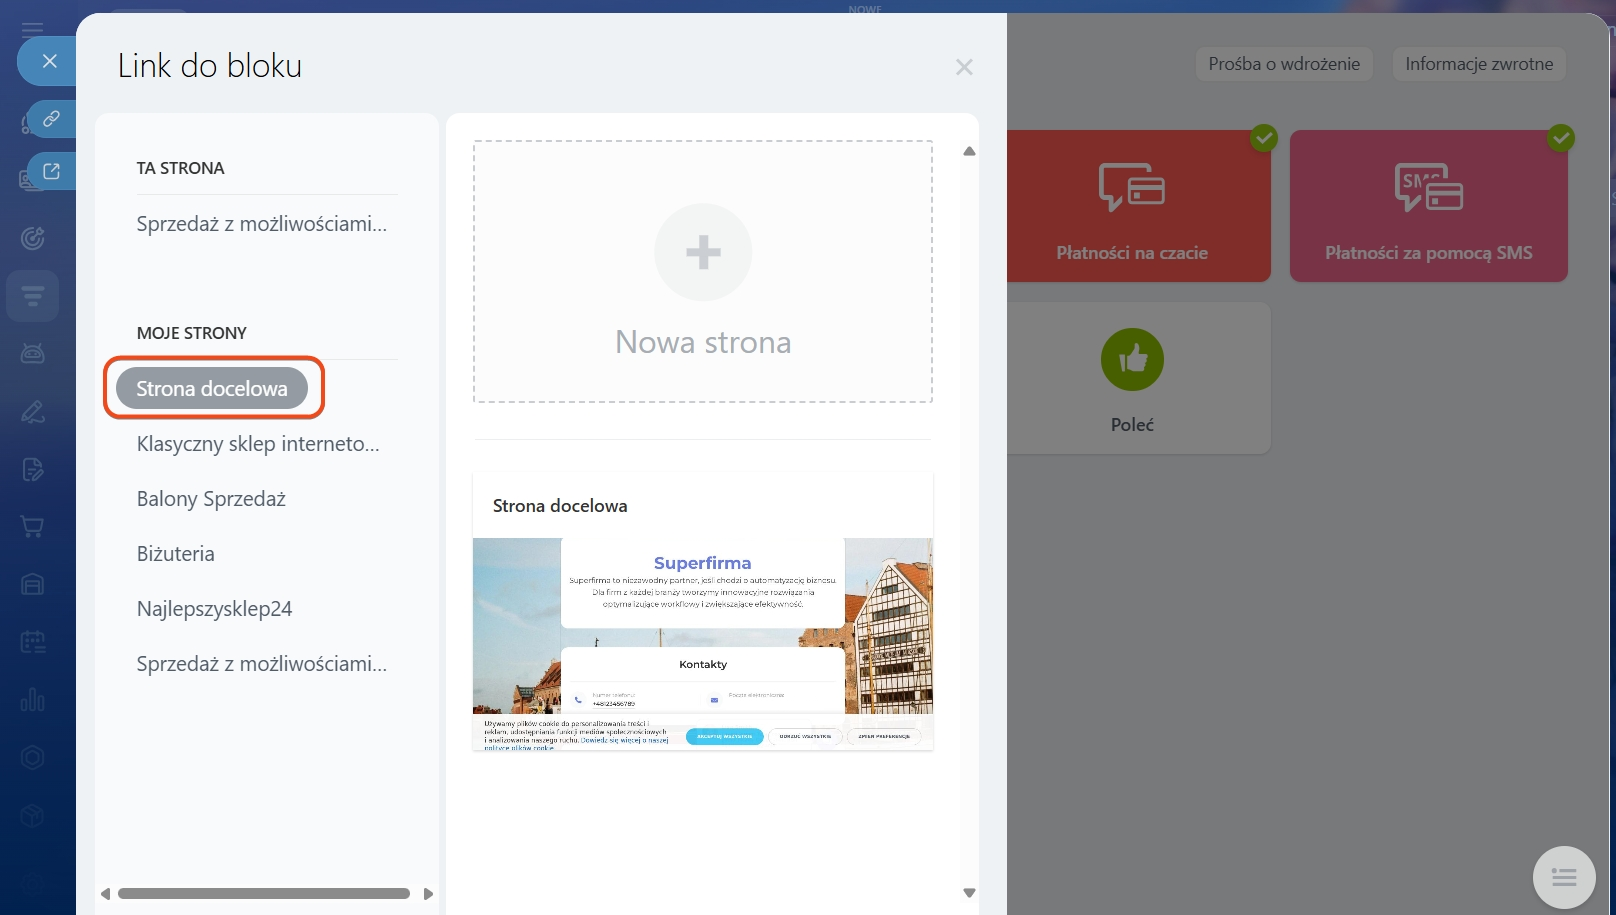Open the Płatności za pomocą SMS tile
Viewport: 1616px width, 915px height.
coord(1428,206)
